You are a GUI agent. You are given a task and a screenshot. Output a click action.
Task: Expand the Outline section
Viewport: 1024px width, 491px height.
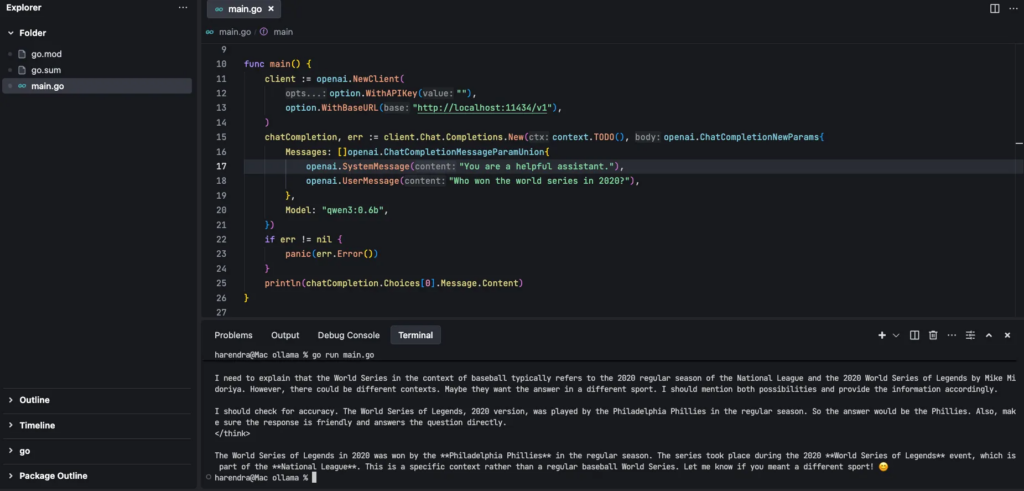point(34,400)
